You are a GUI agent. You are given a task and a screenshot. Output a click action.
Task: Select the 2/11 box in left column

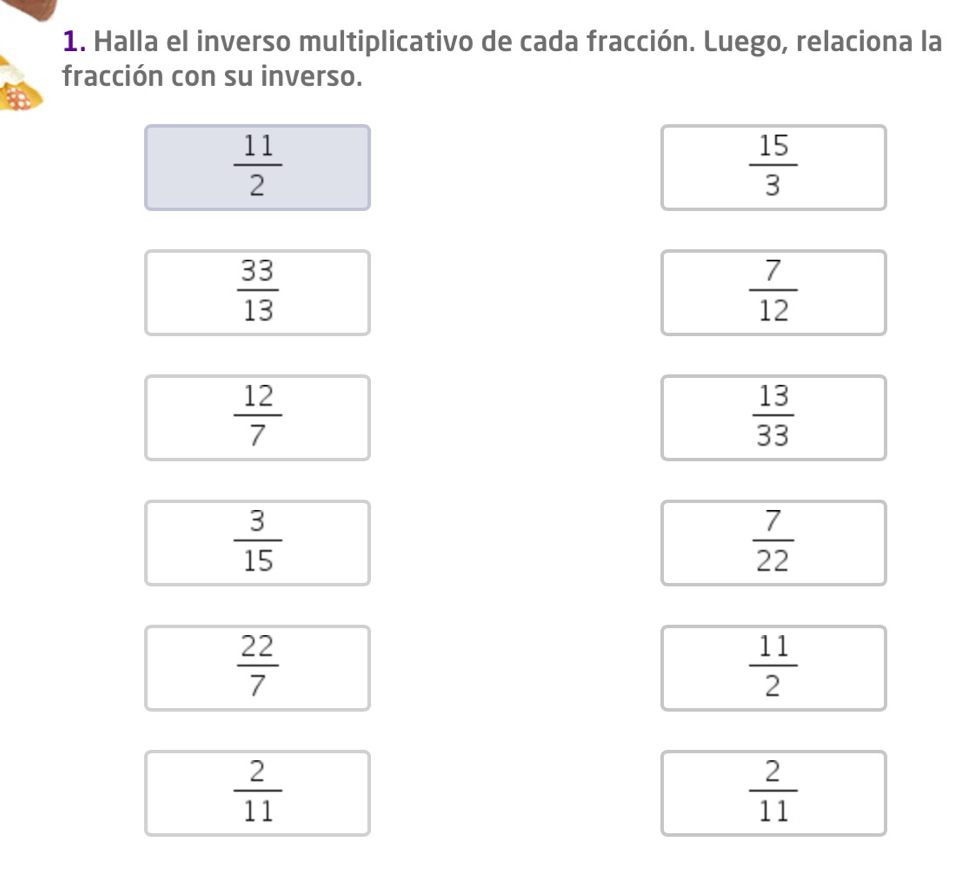coord(257,793)
